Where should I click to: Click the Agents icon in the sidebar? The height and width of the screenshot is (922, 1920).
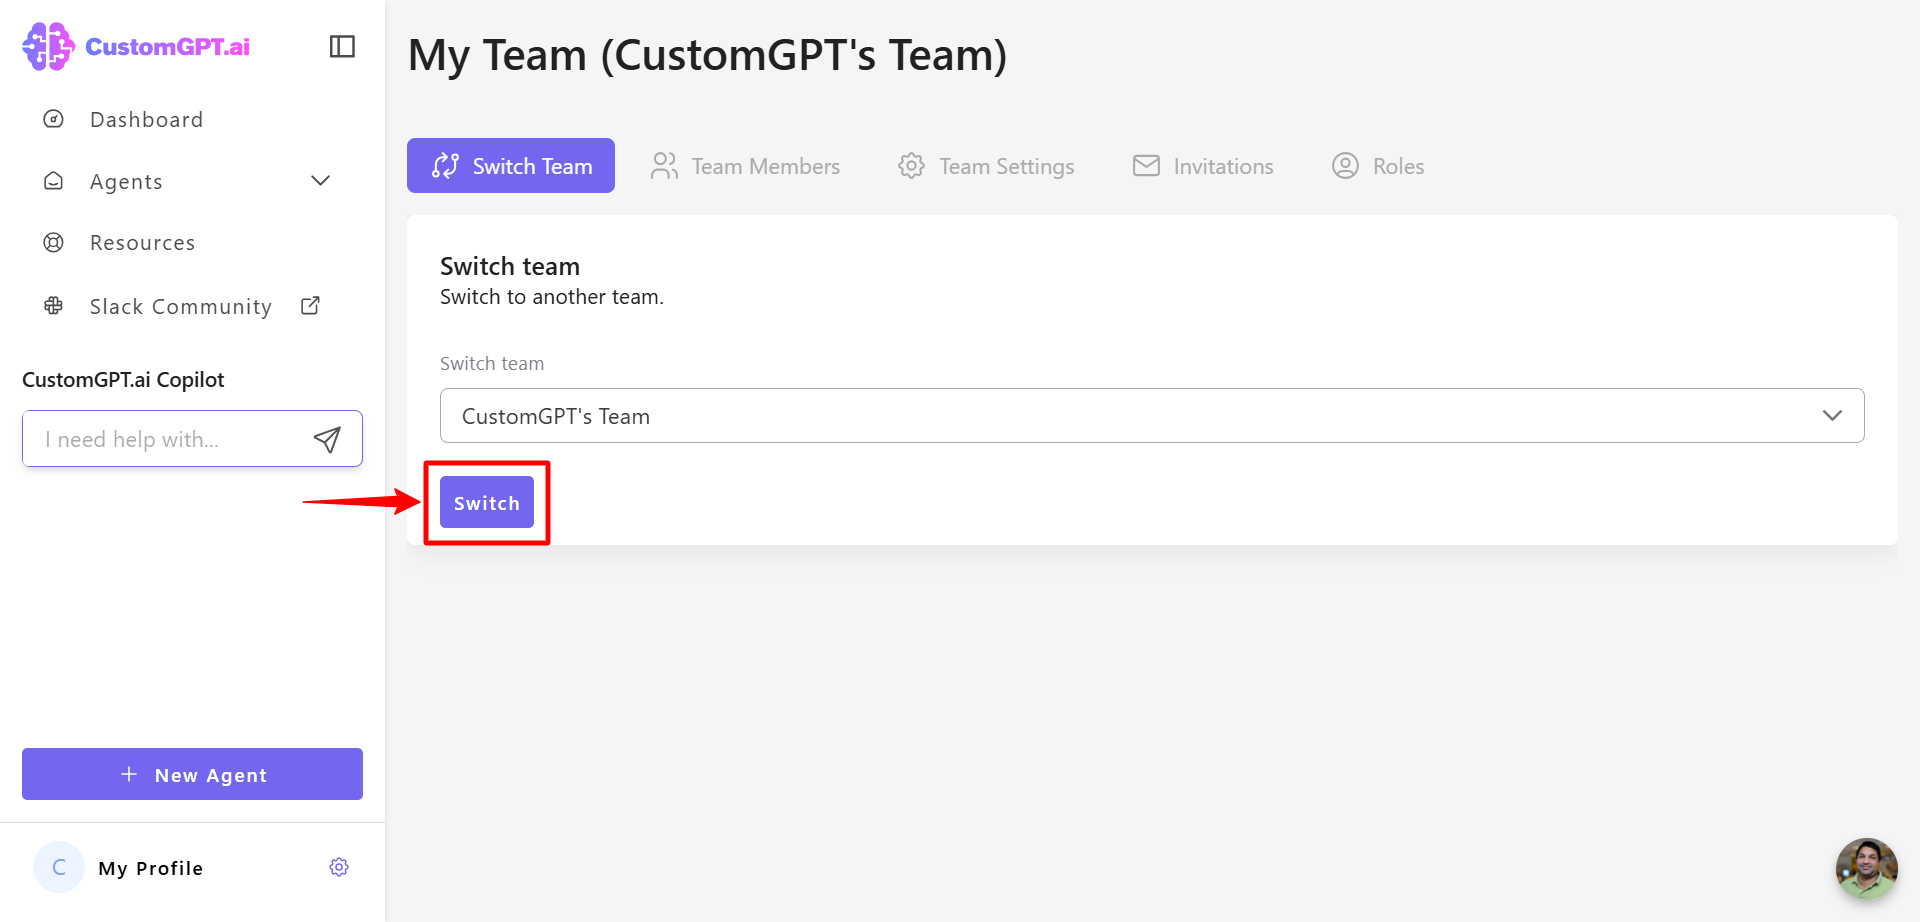click(x=54, y=181)
